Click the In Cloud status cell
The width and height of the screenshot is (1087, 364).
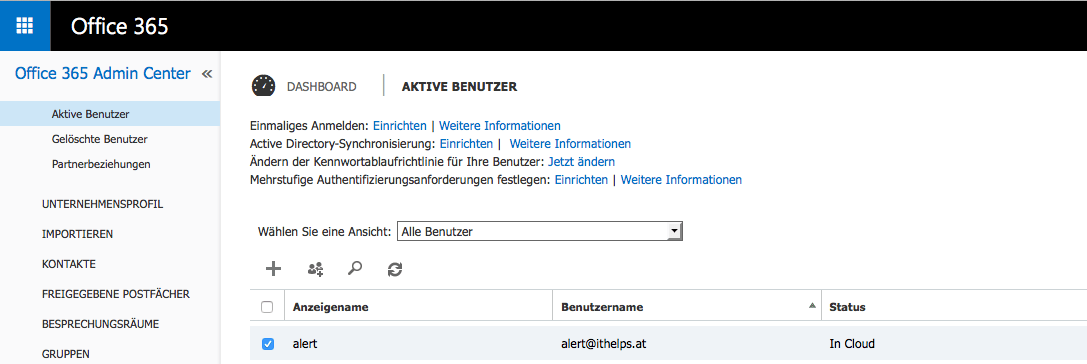pyautogui.click(x=852, y=343)
